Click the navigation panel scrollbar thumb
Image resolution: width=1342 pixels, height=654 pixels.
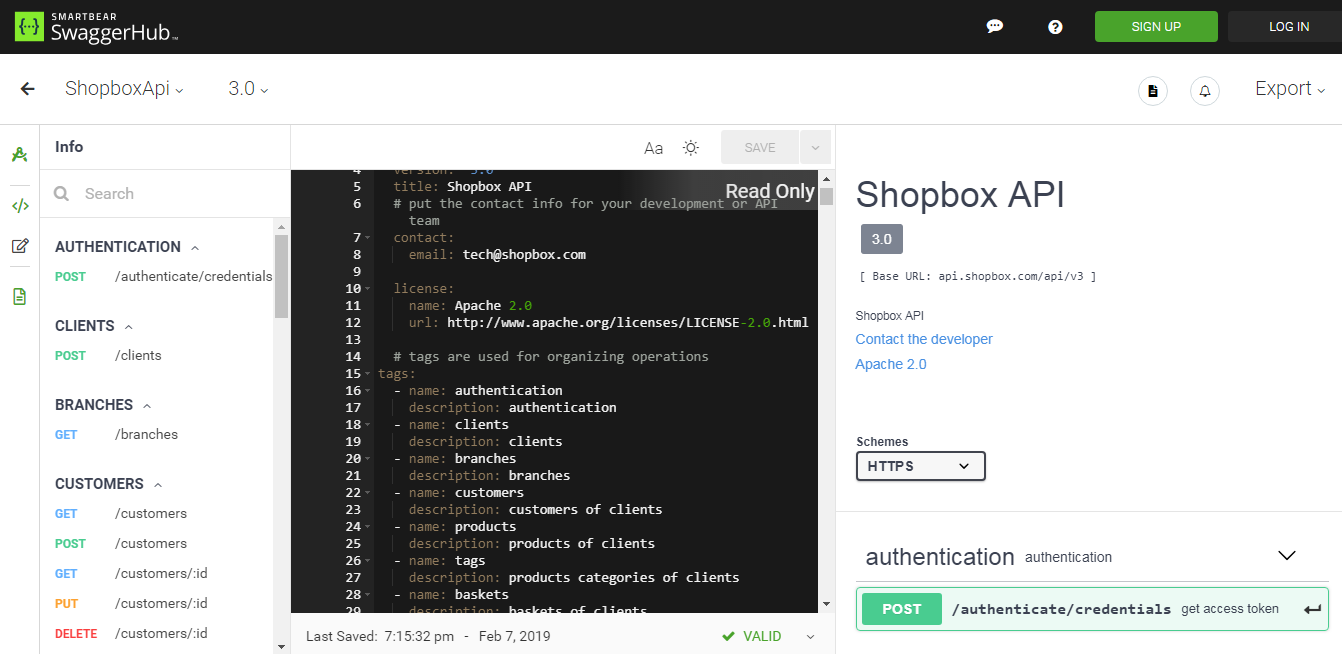(x=281, y=276)
